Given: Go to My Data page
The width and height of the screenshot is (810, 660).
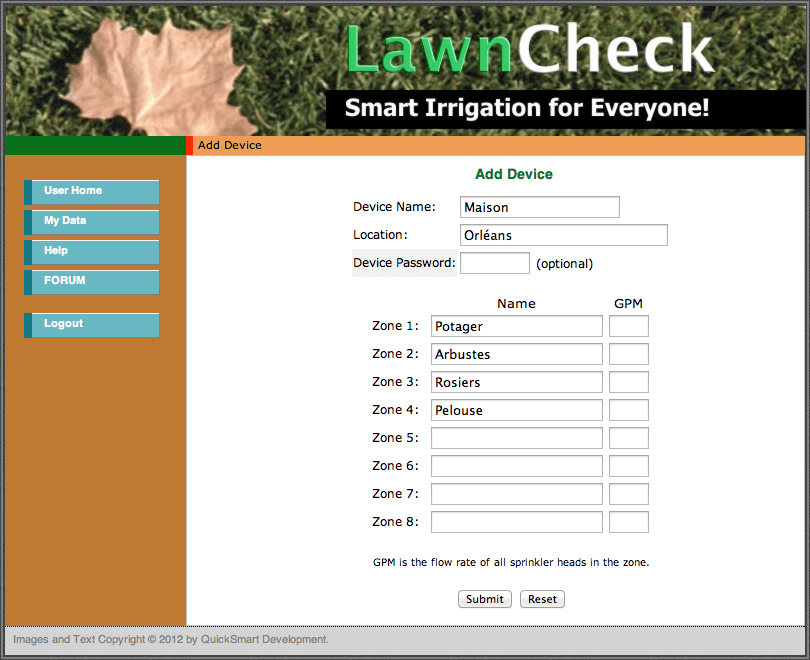Looking at the screenshot, I should (x=91, y=222).
